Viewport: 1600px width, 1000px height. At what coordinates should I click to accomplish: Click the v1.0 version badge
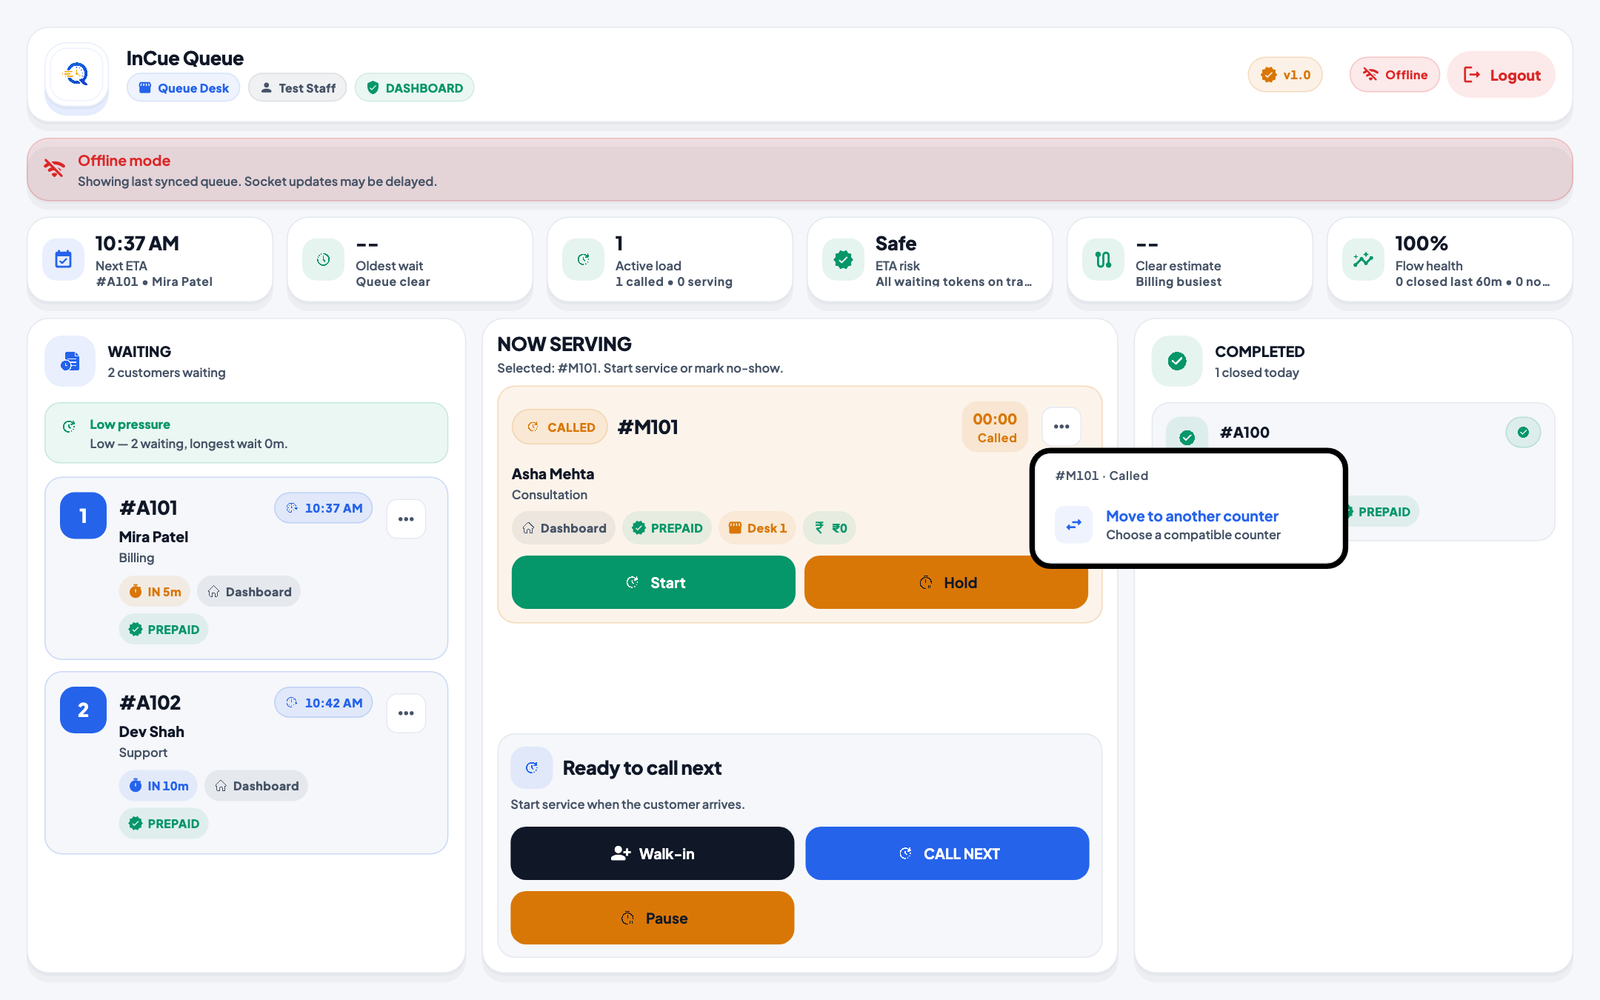click(1285, 75)
